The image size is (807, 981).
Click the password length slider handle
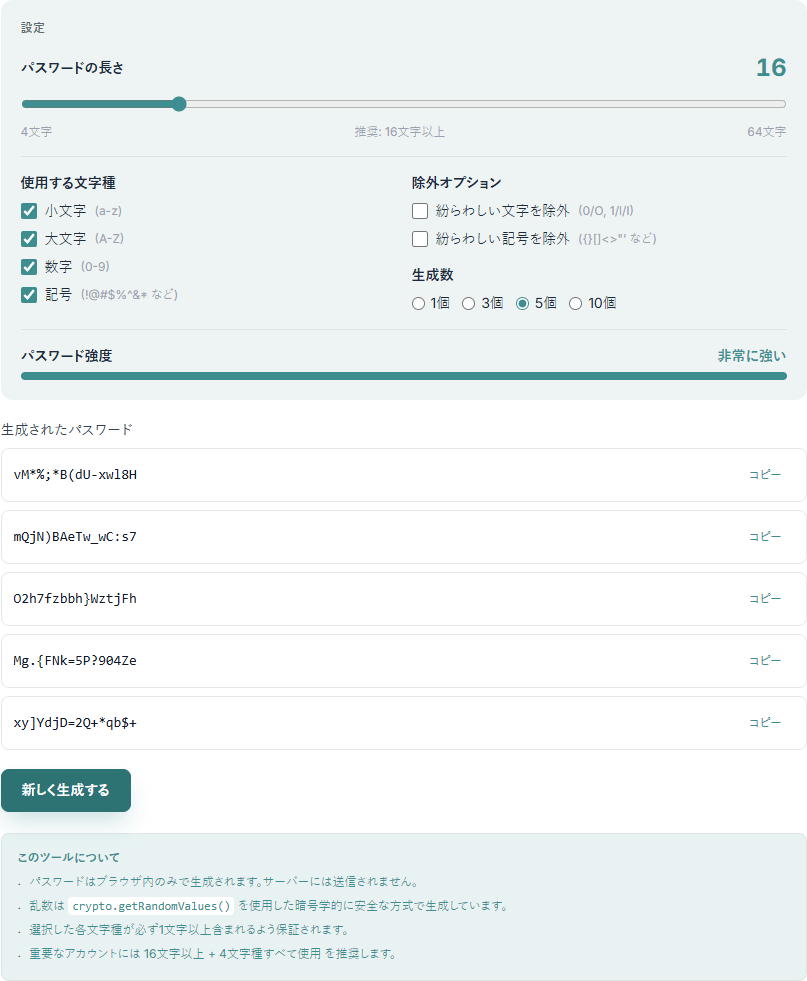coord(179,104)
